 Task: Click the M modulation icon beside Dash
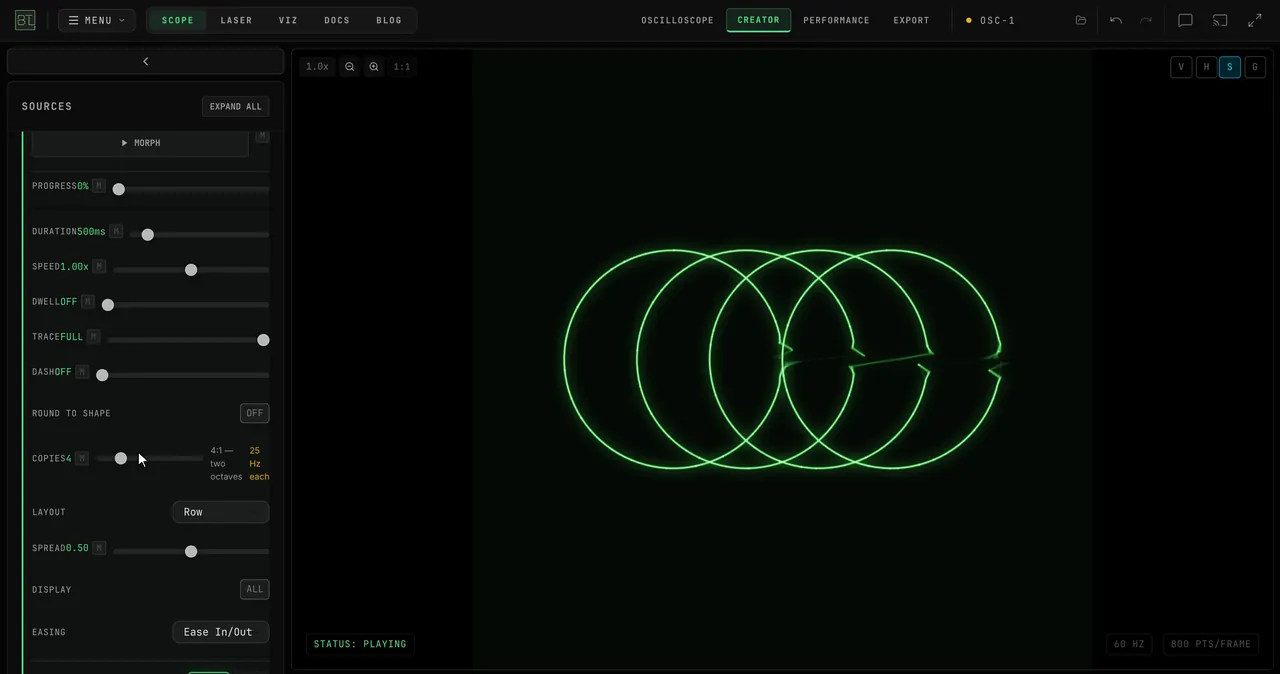pyautogui.click(x=82, y=372)
